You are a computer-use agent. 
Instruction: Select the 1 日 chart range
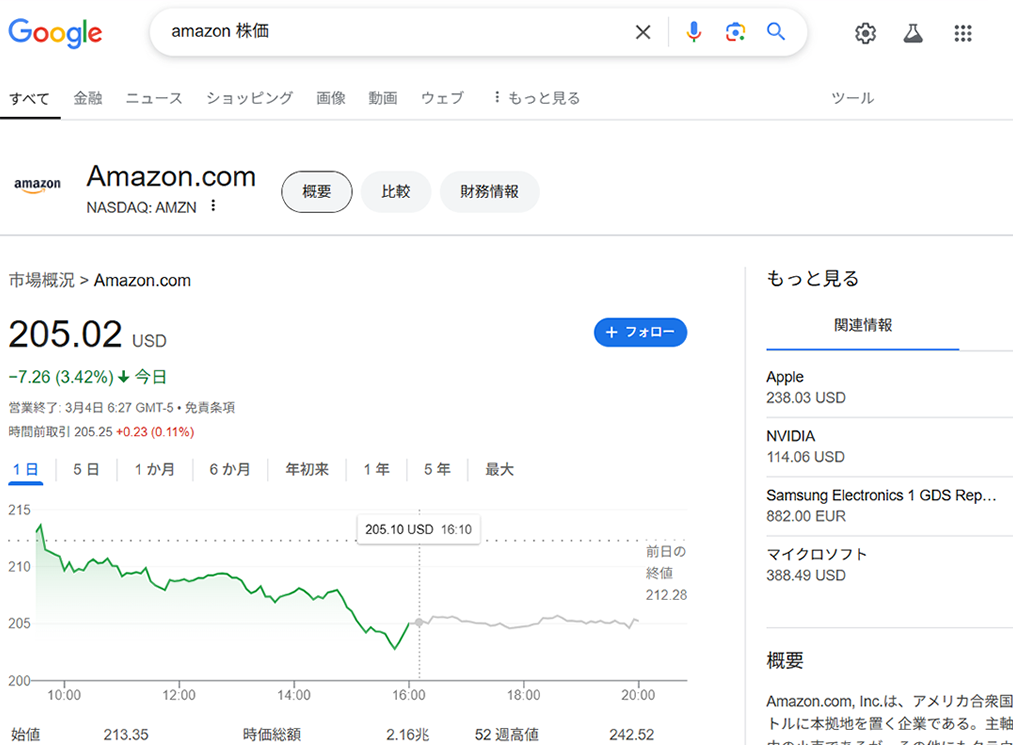click(x=26, y=470)
